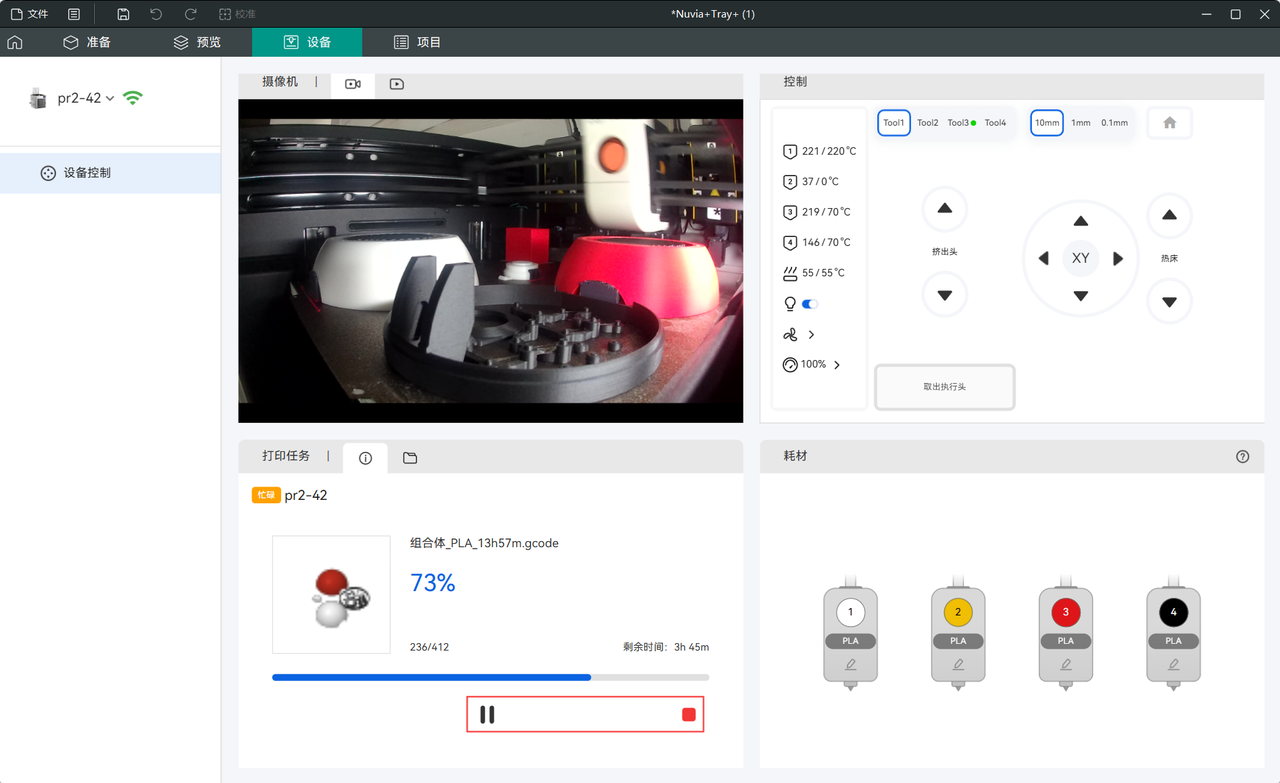The image size is (1280, 783).
Task: Toggle the printer light switch
Action: point(810,304)
